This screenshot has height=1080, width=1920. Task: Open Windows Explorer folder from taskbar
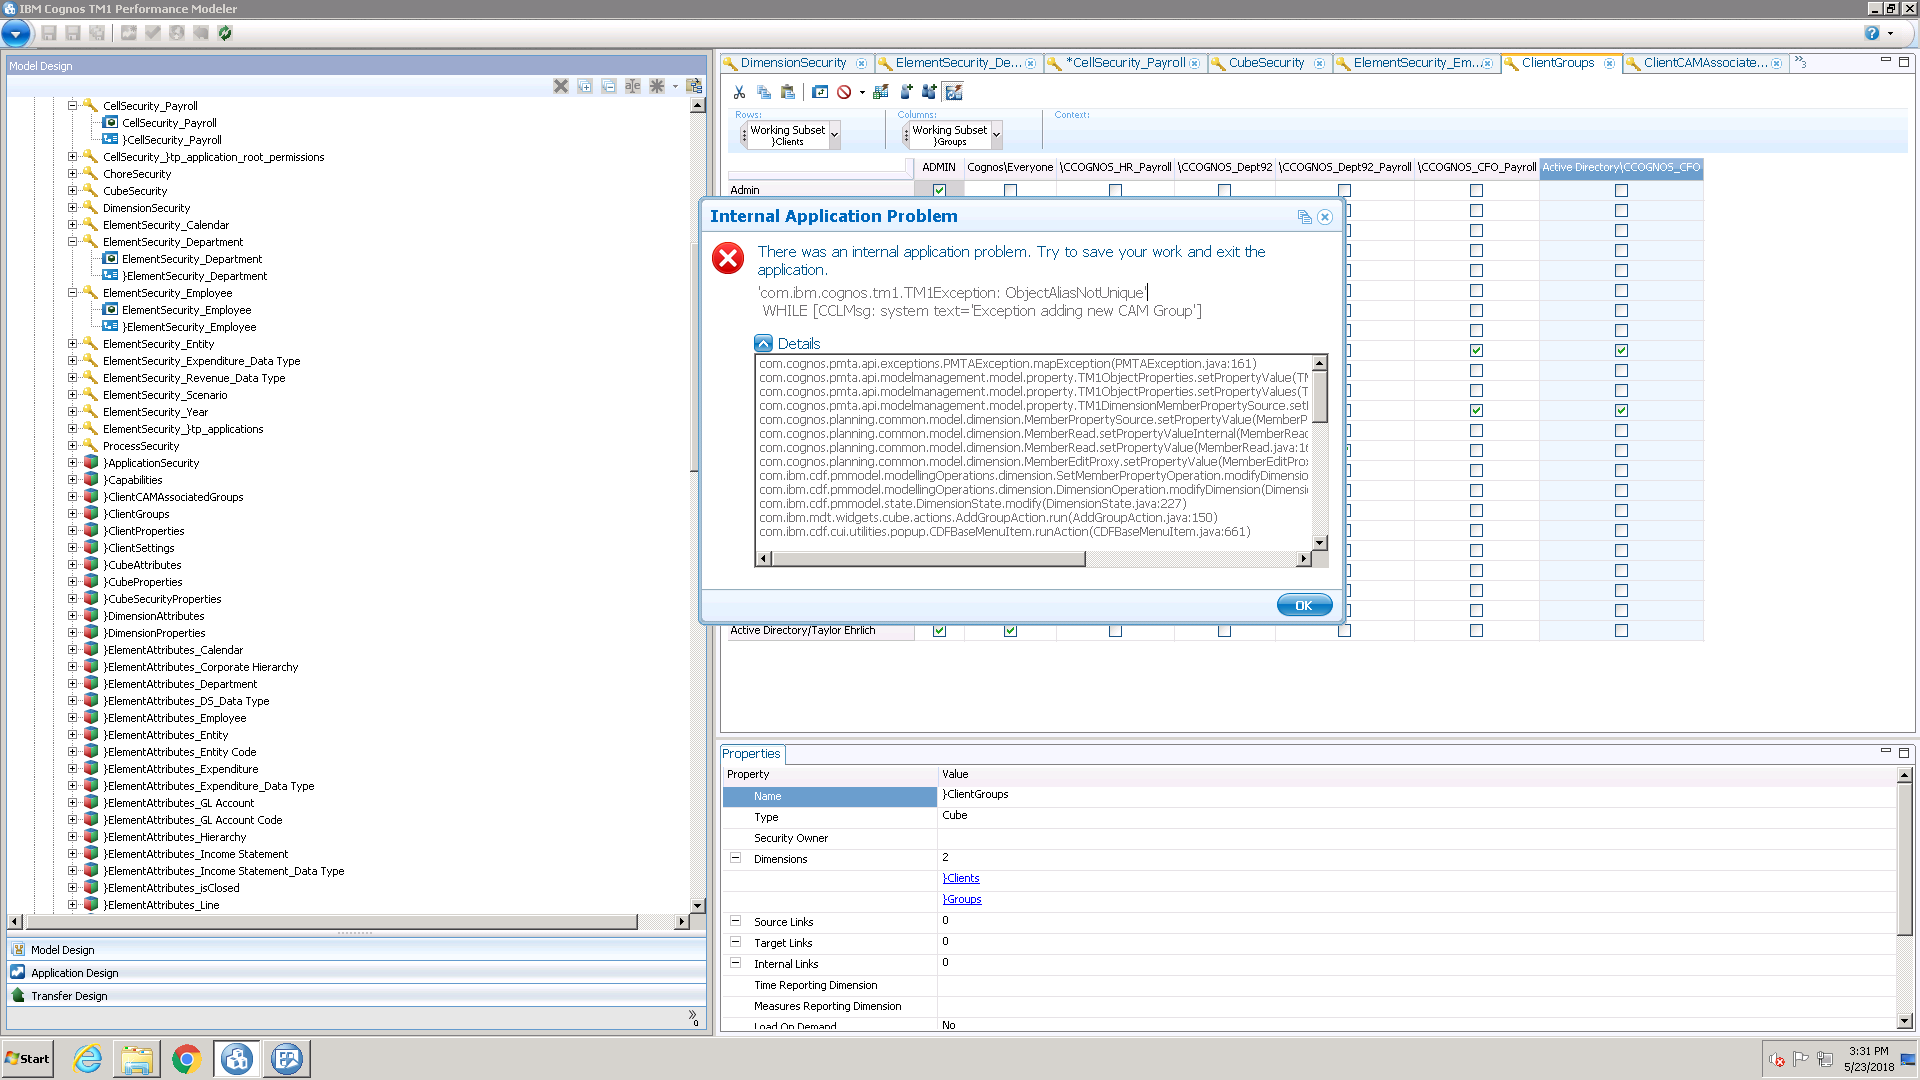pyautogui.click(x=137, y=1059)
